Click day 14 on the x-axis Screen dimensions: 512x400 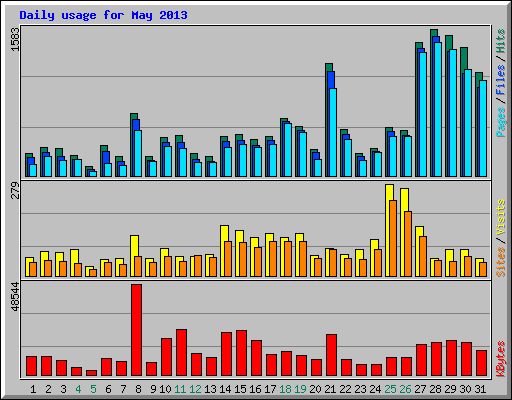pos(225,389)
